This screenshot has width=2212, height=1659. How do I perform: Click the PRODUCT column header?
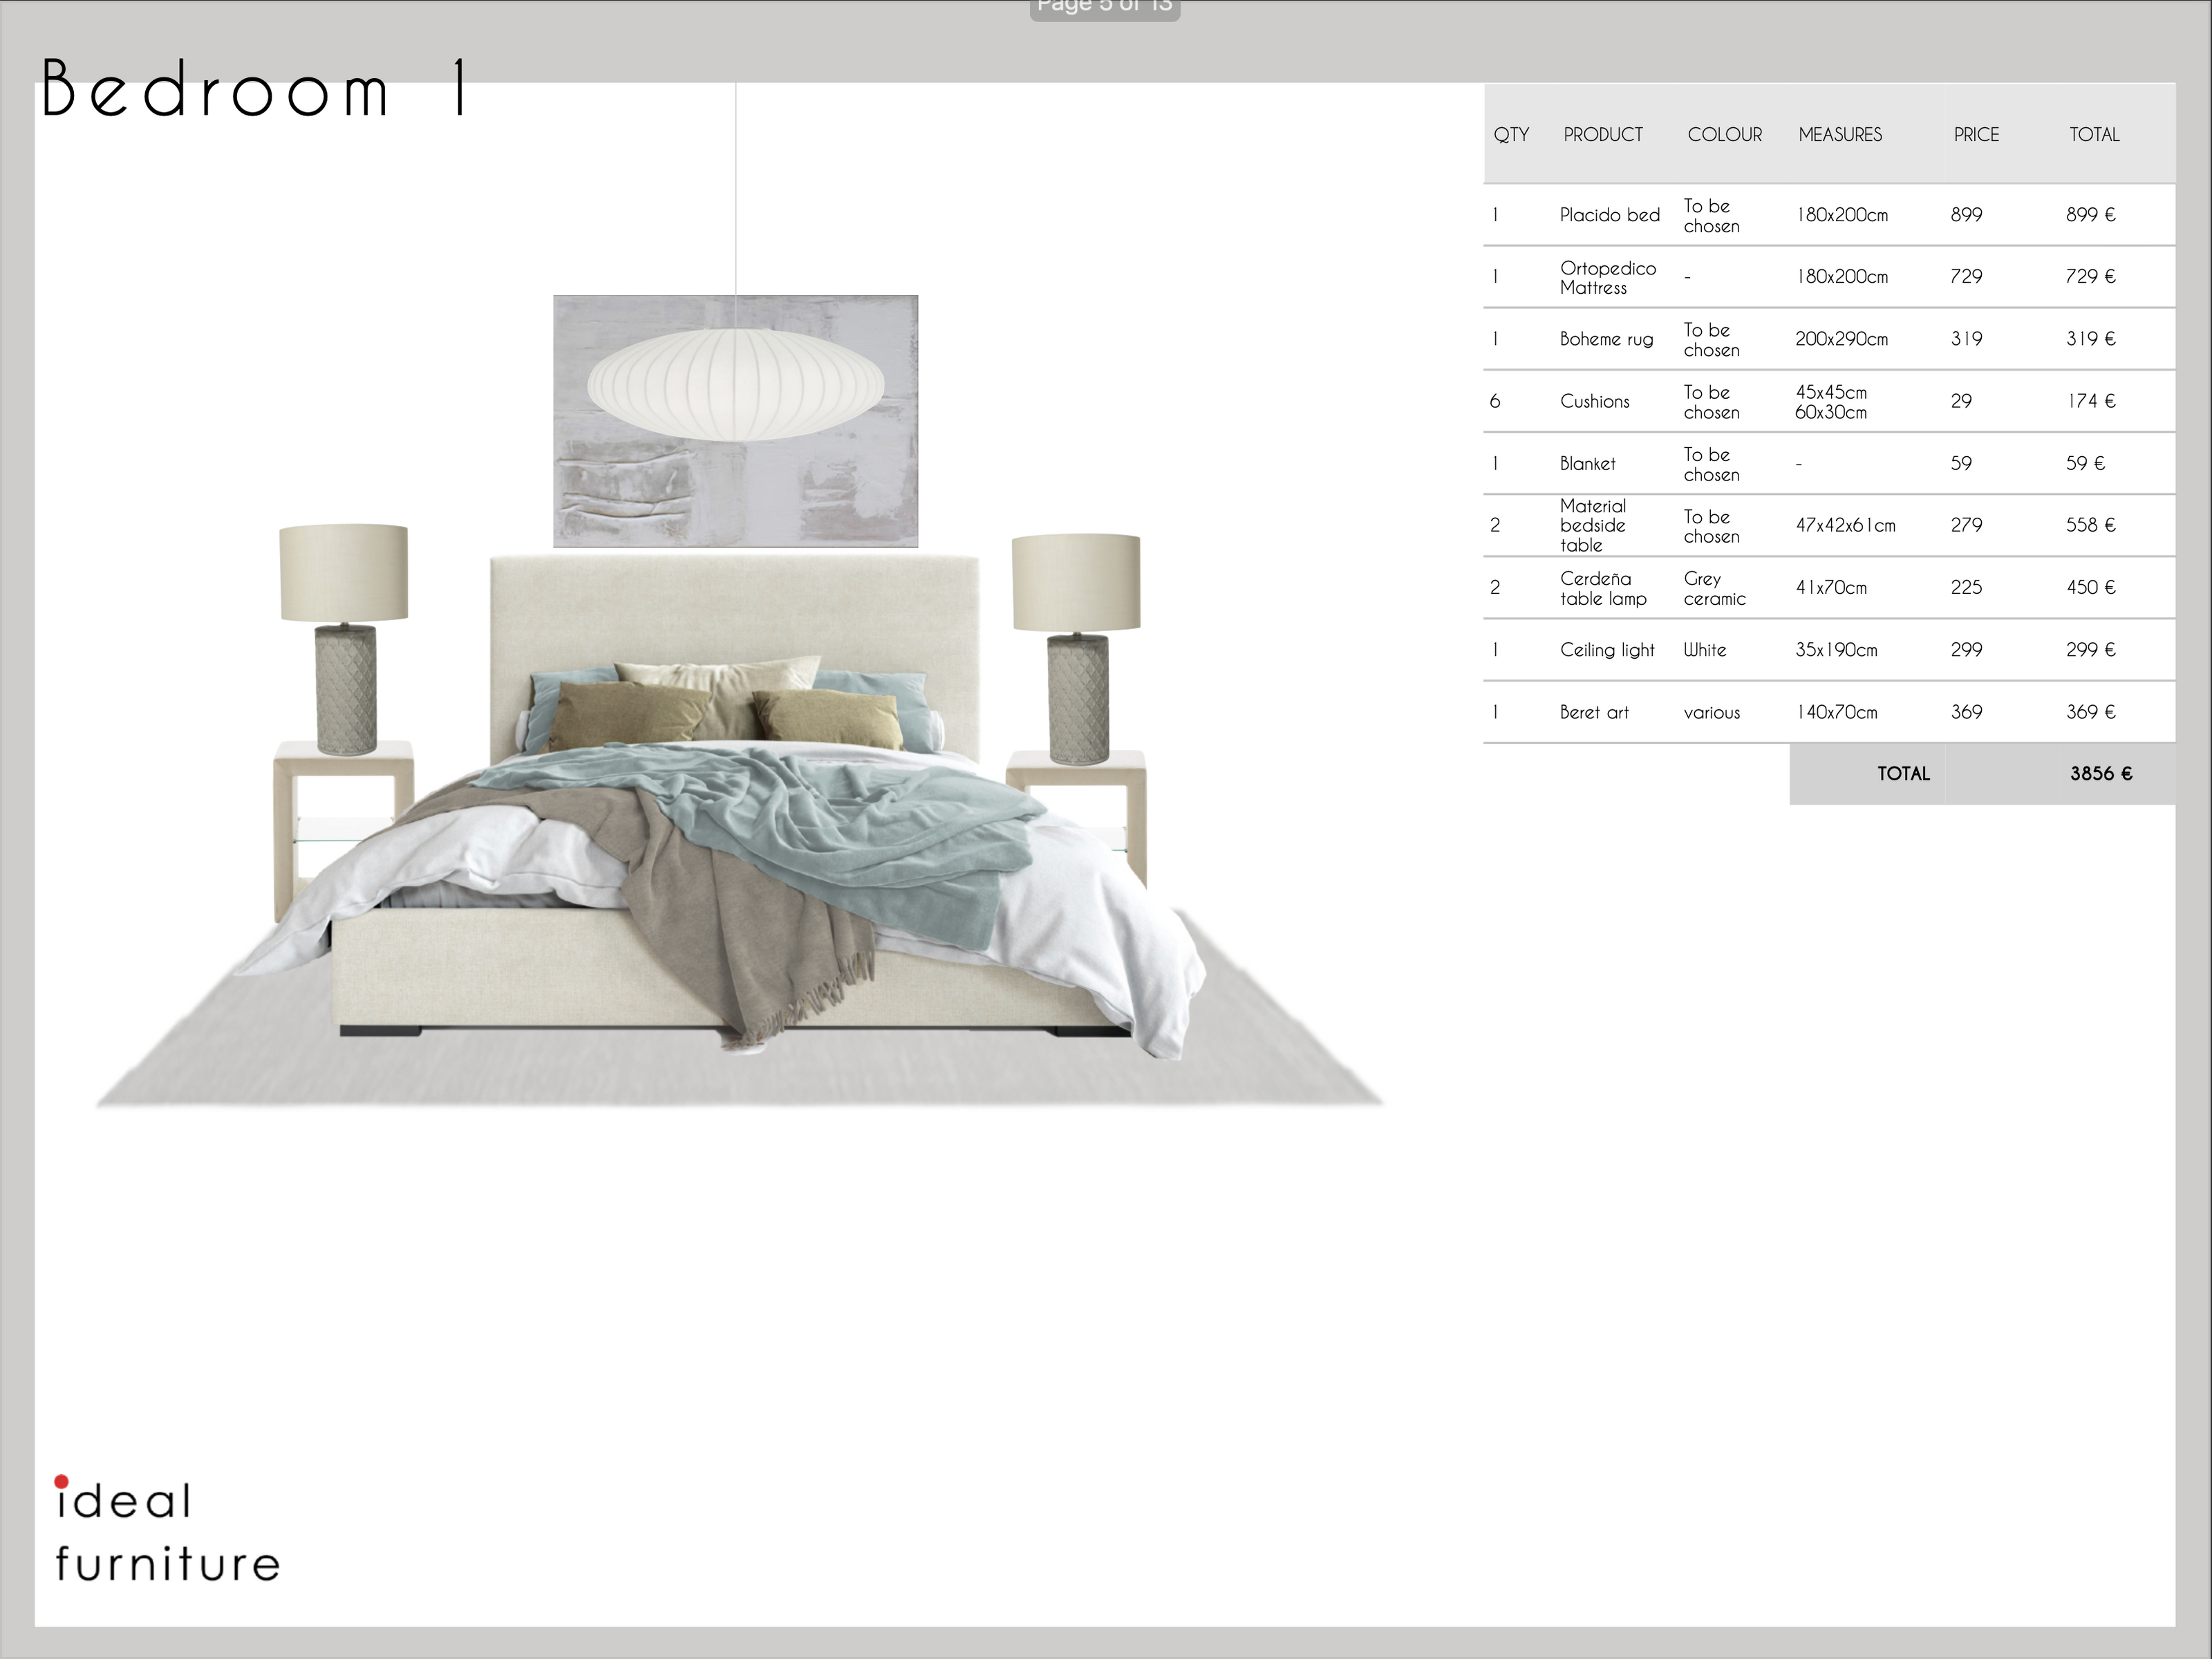click(x=1602, y=134)
